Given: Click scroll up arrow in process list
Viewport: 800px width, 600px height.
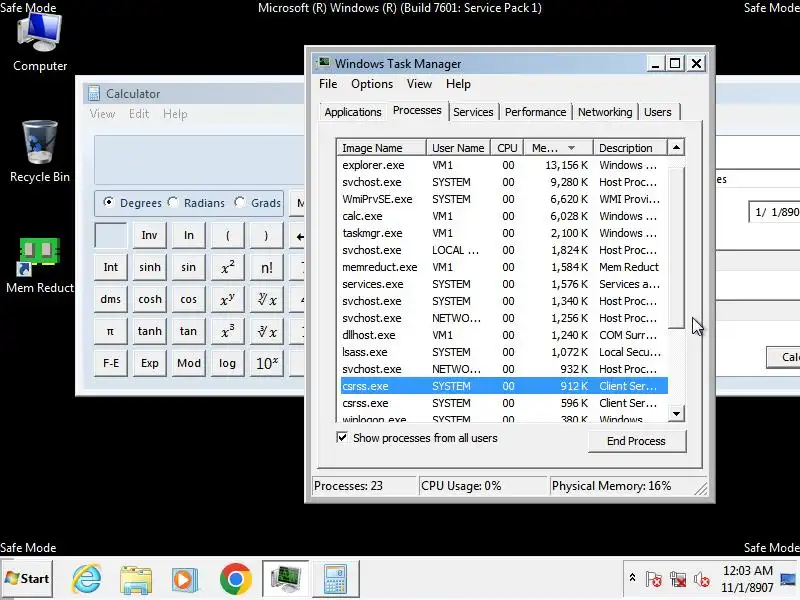Looking at the screenshot, I should click(676, 147).
